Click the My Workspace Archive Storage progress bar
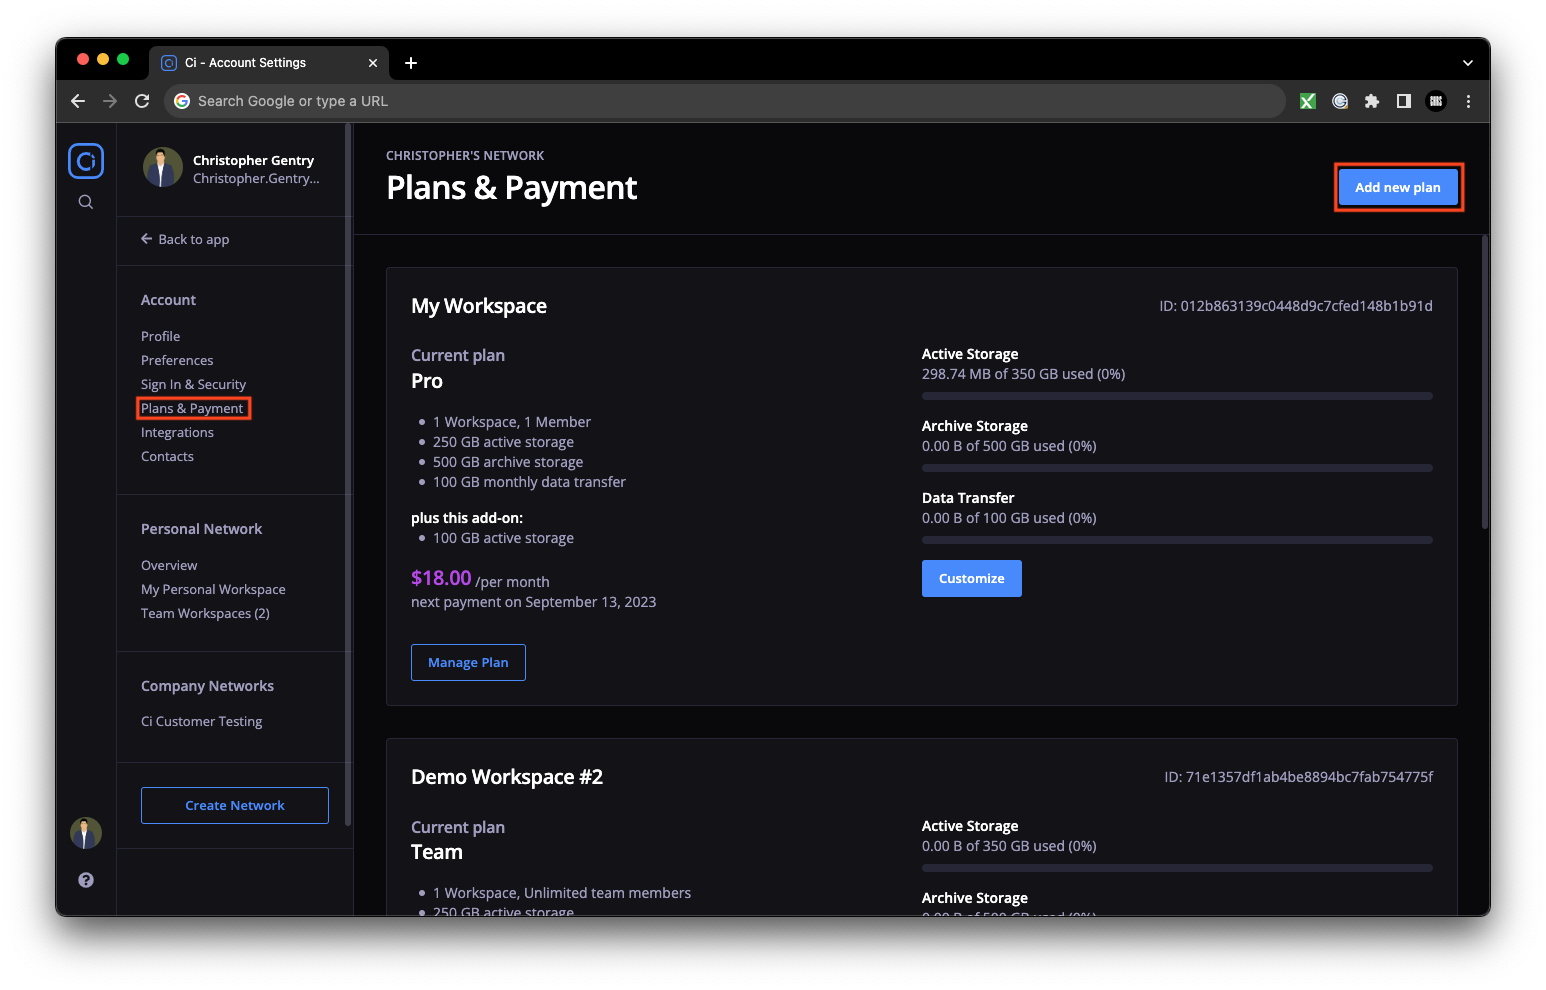Image resolution: width=1546 pixels, height=990 pixels. coord(1177,468)
